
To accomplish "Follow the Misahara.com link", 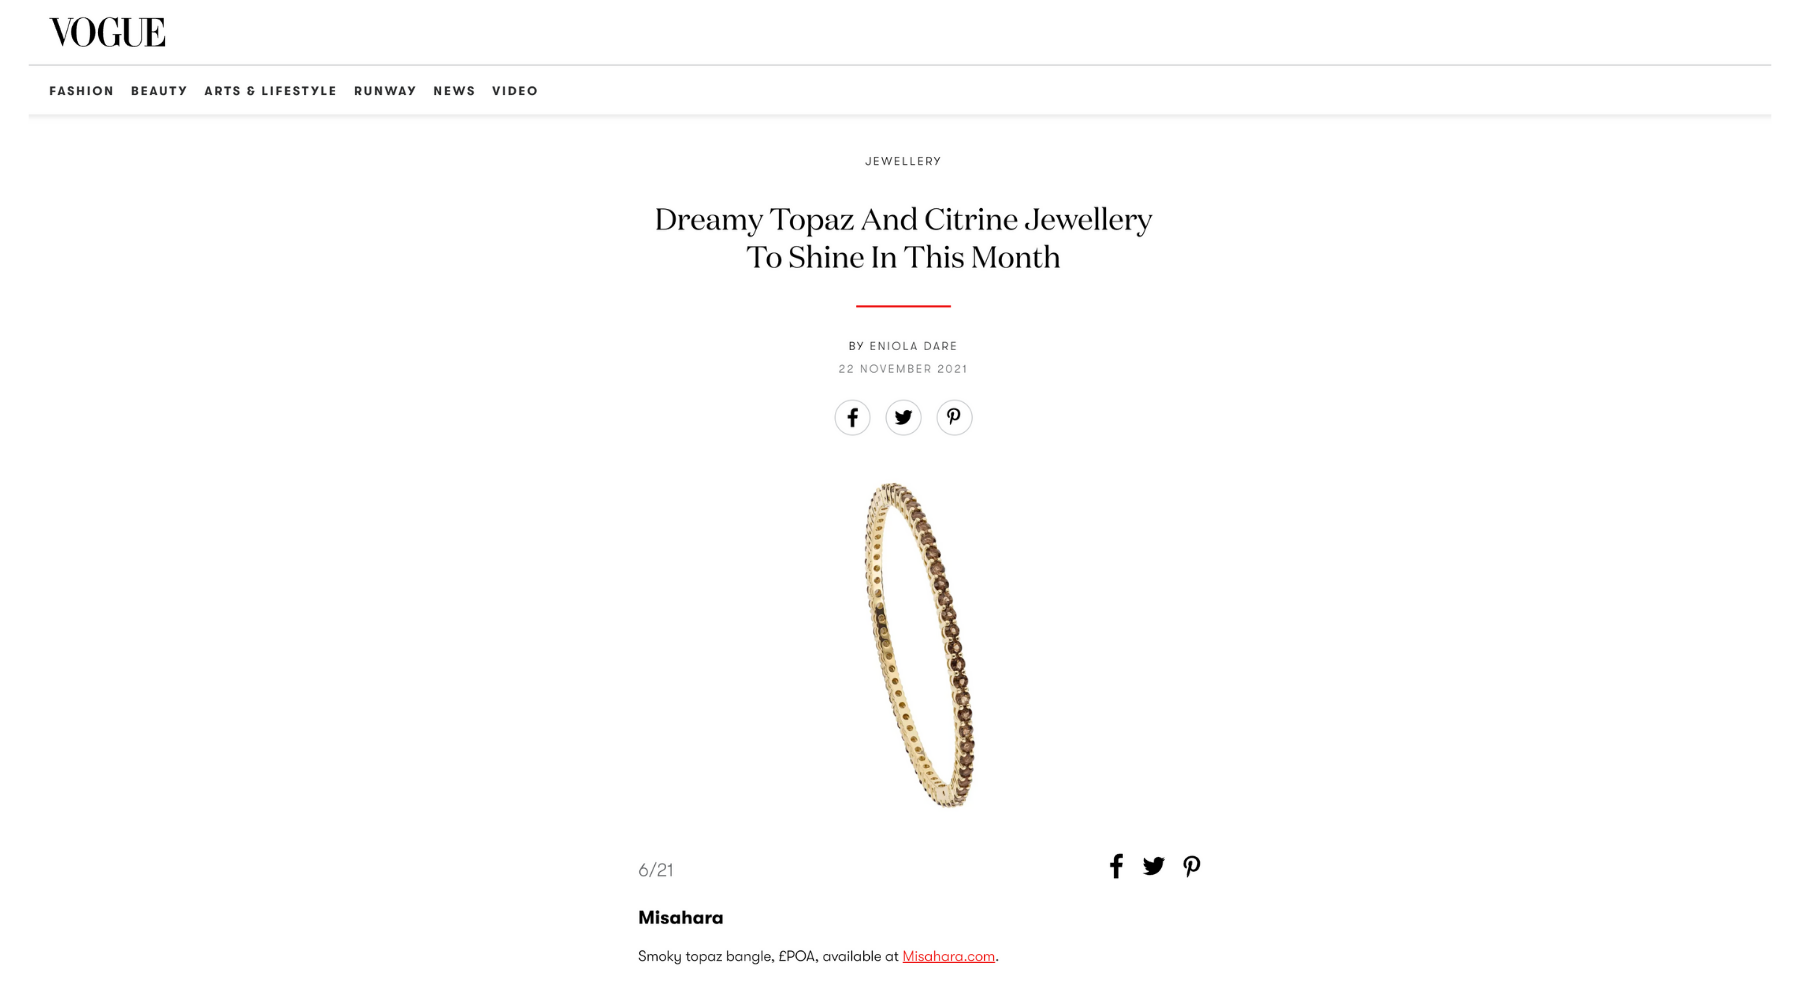I will pos(948,957).
